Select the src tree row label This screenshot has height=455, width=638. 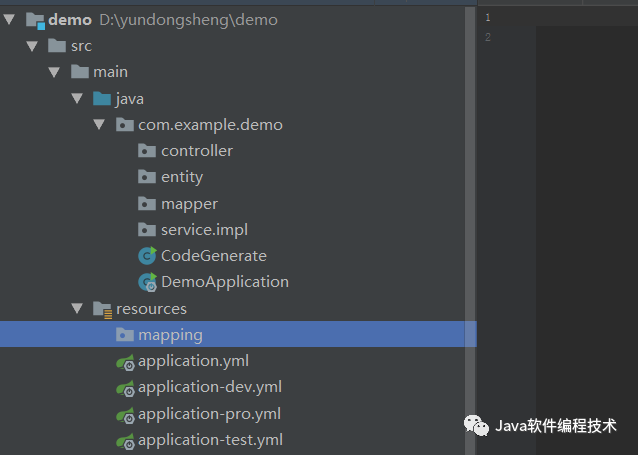[x=81, y=46]
